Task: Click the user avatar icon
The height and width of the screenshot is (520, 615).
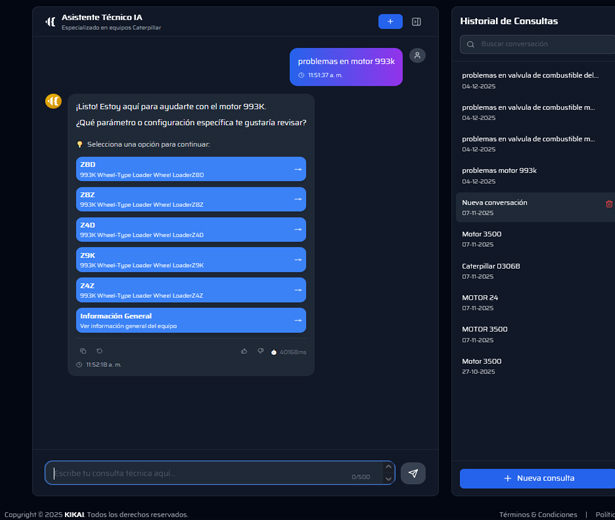Action: (x=417, y=55)
